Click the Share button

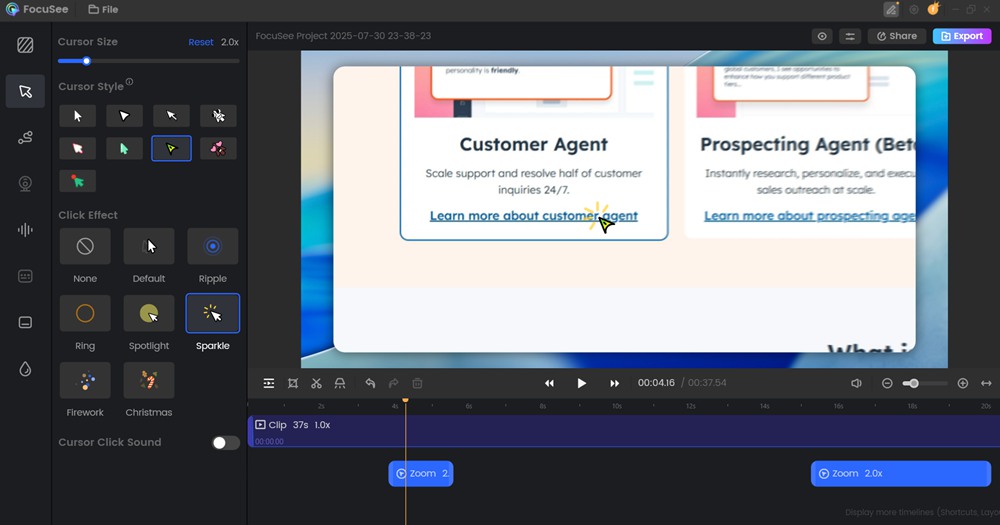[897, 36]
